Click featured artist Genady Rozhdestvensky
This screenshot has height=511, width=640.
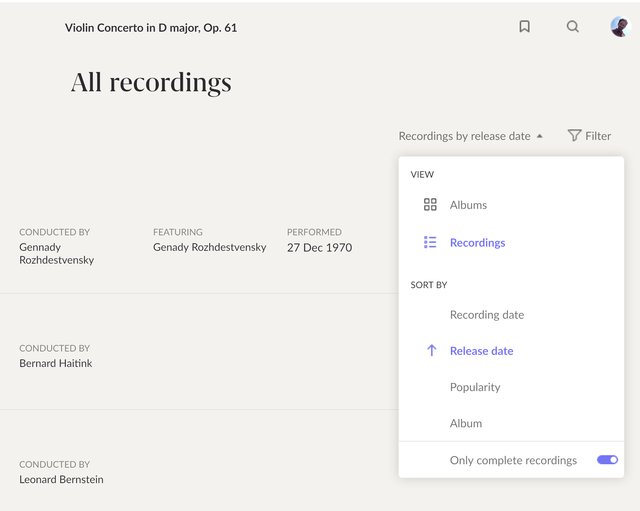[x=209, y=247]
